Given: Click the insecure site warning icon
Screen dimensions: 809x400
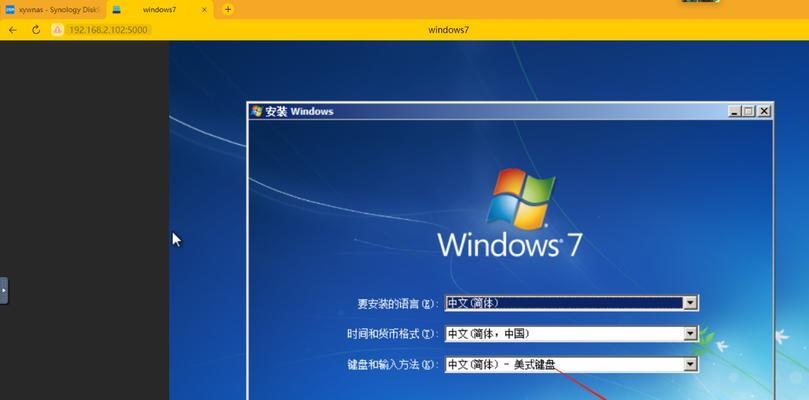Looking at the screenshot, I should pos(57,30).
